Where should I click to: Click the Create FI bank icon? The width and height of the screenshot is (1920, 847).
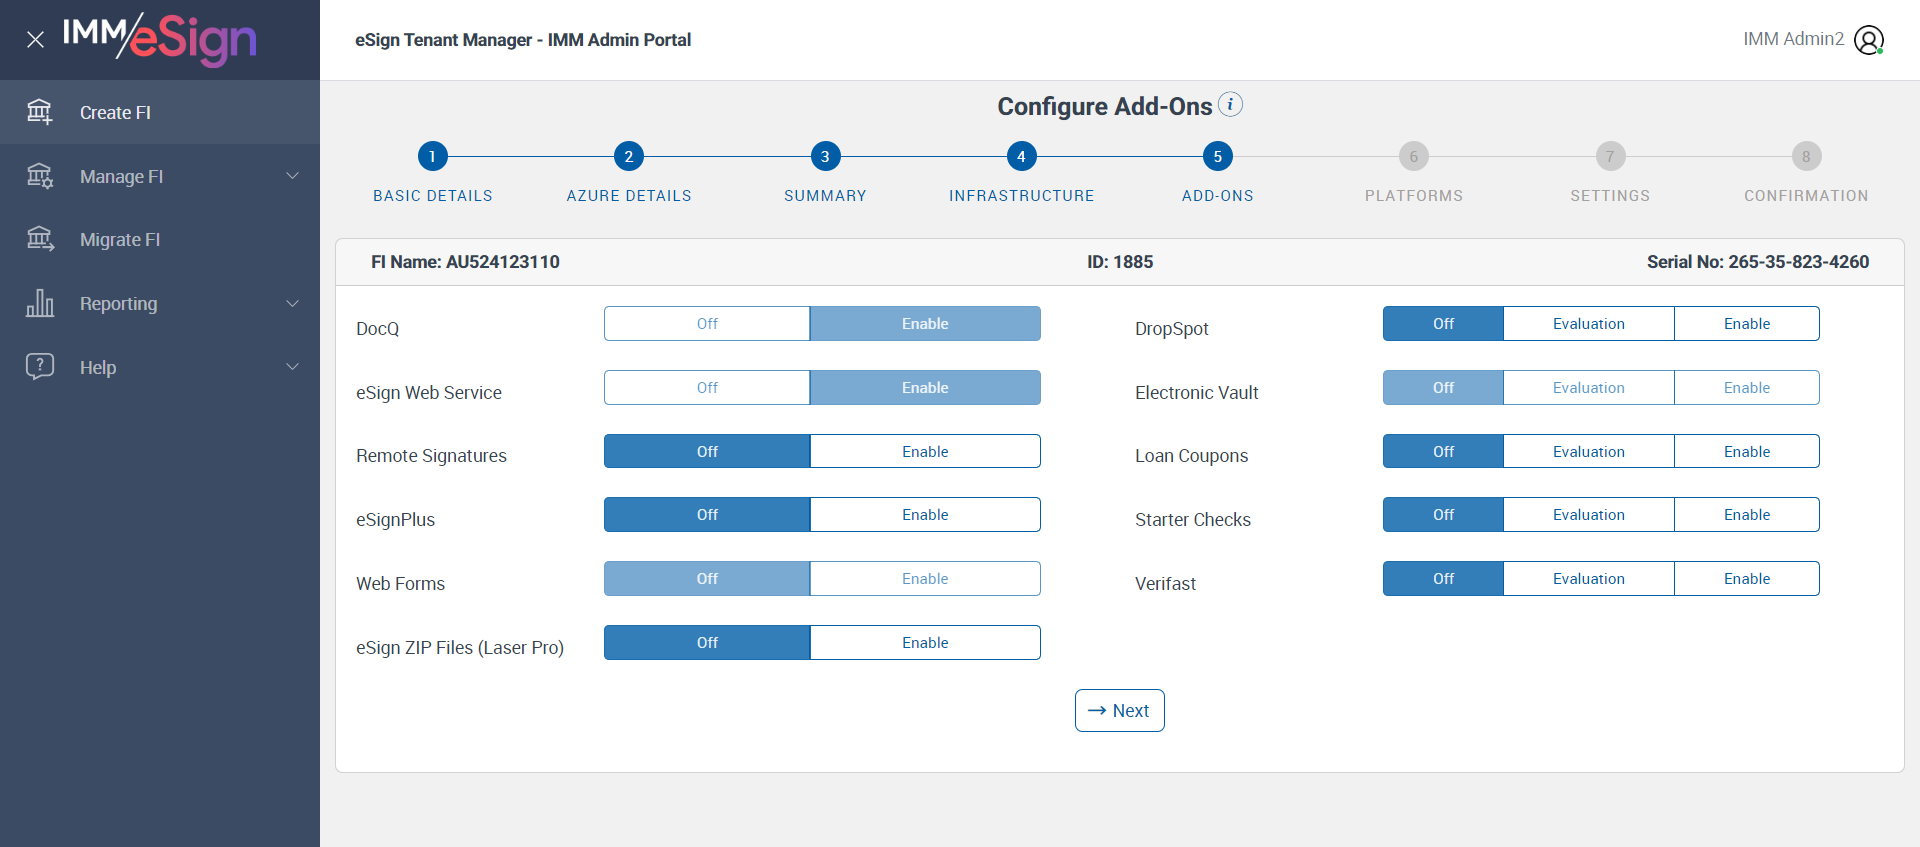tap(40, 112)
